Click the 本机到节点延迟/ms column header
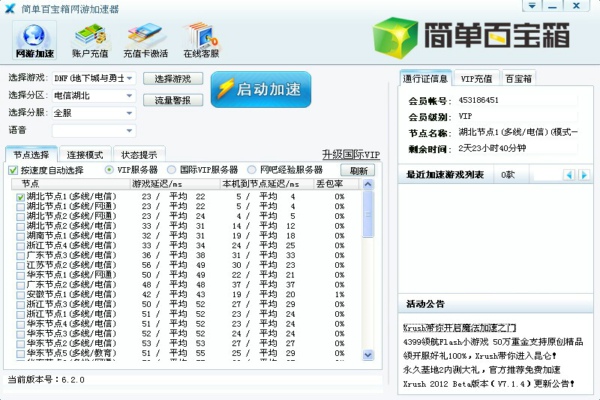The width and height of the screenshot is (600, 400). [267, 184]
